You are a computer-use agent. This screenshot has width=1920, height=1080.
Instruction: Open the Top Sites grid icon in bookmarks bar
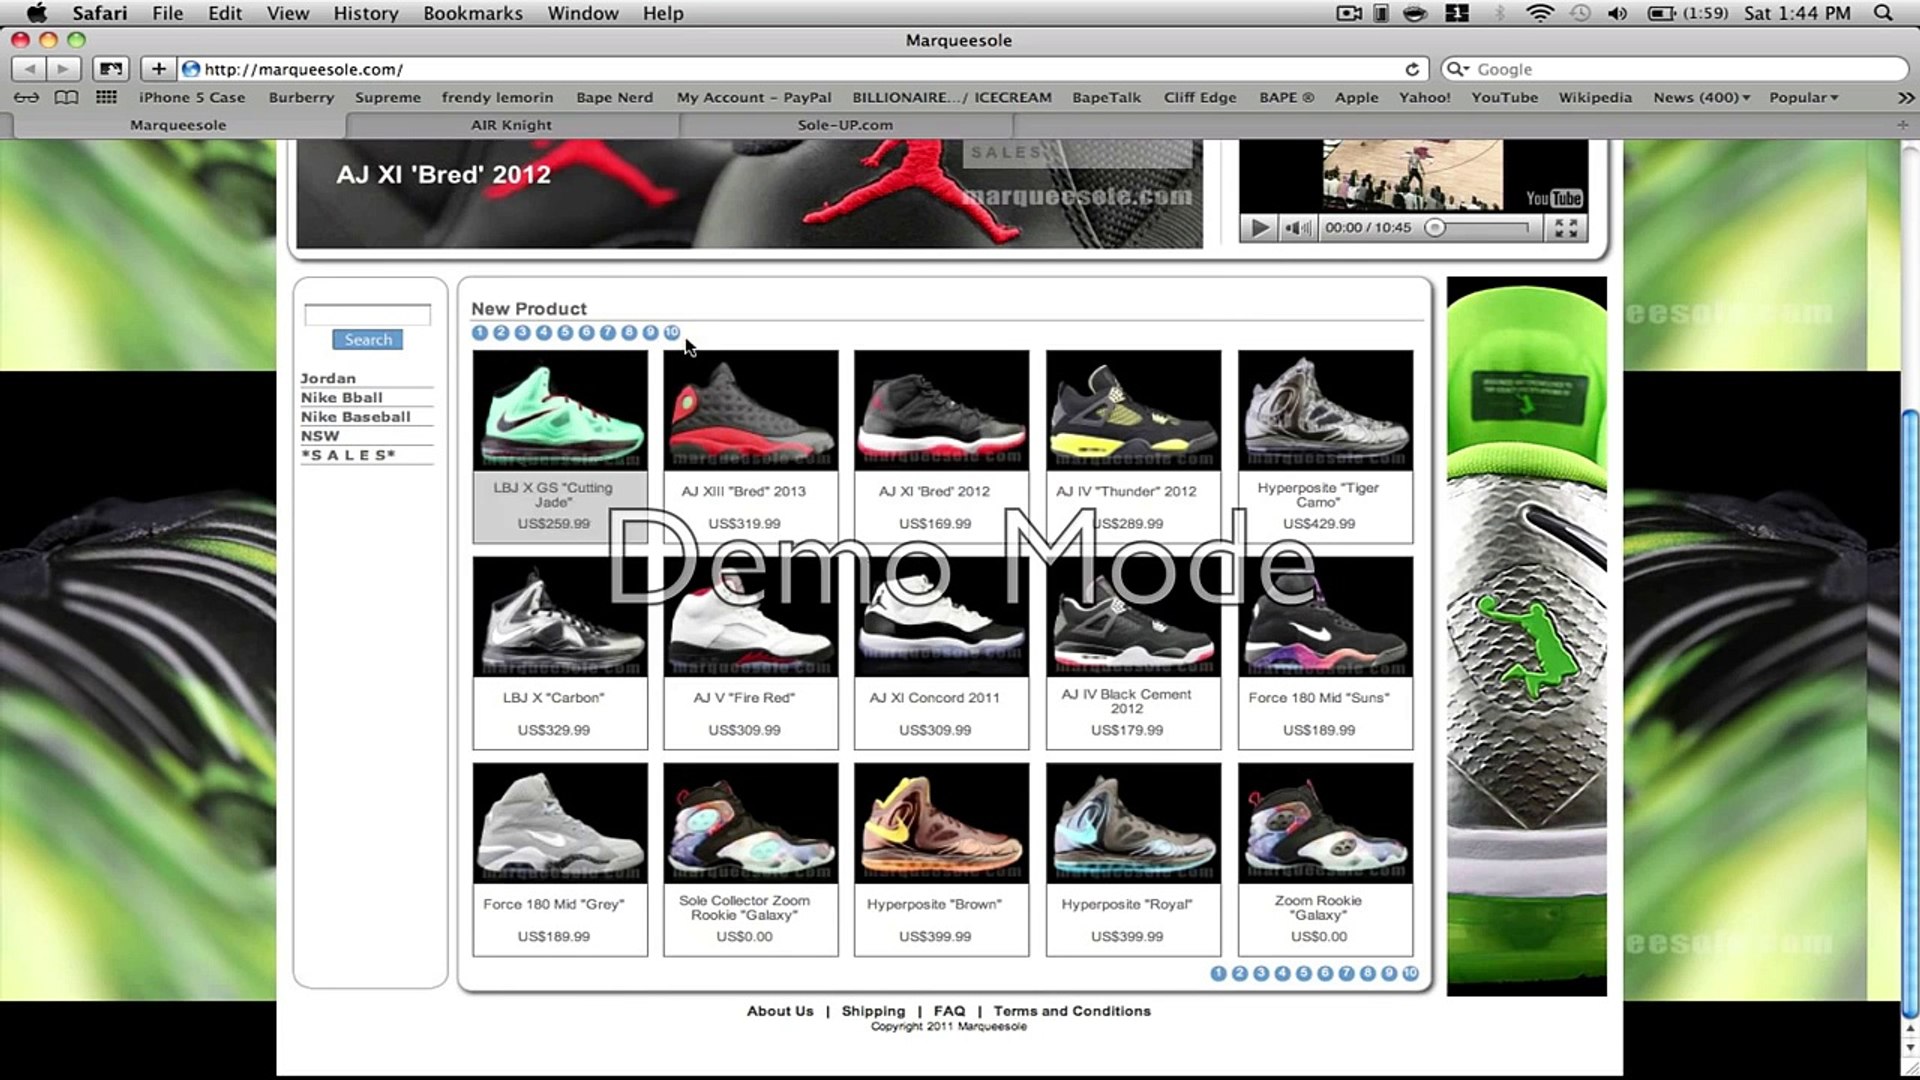(x=106, y=97)
